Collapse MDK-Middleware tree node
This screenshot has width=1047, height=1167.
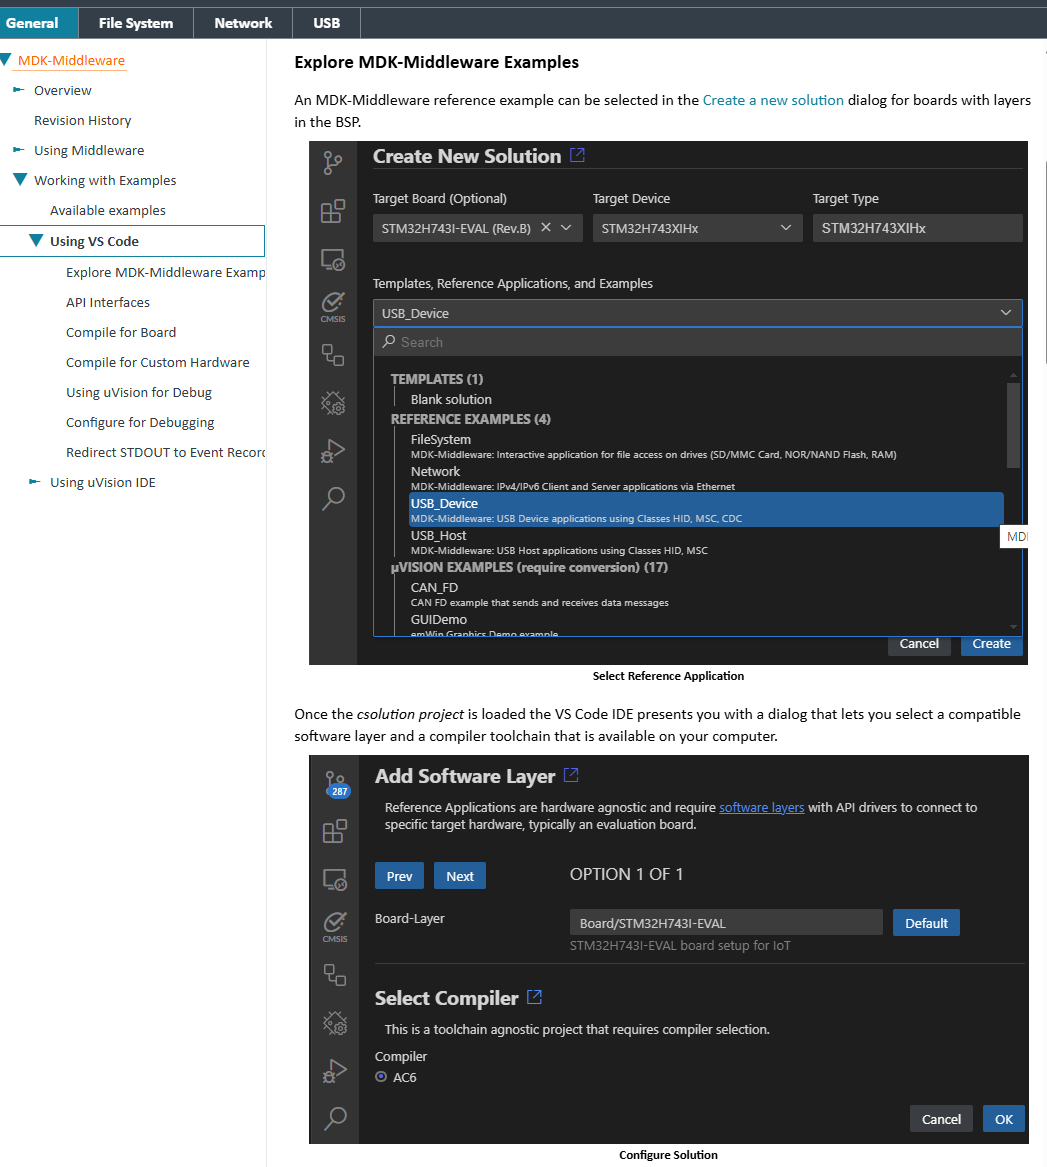pyautogui.click(x=5, y=60)
